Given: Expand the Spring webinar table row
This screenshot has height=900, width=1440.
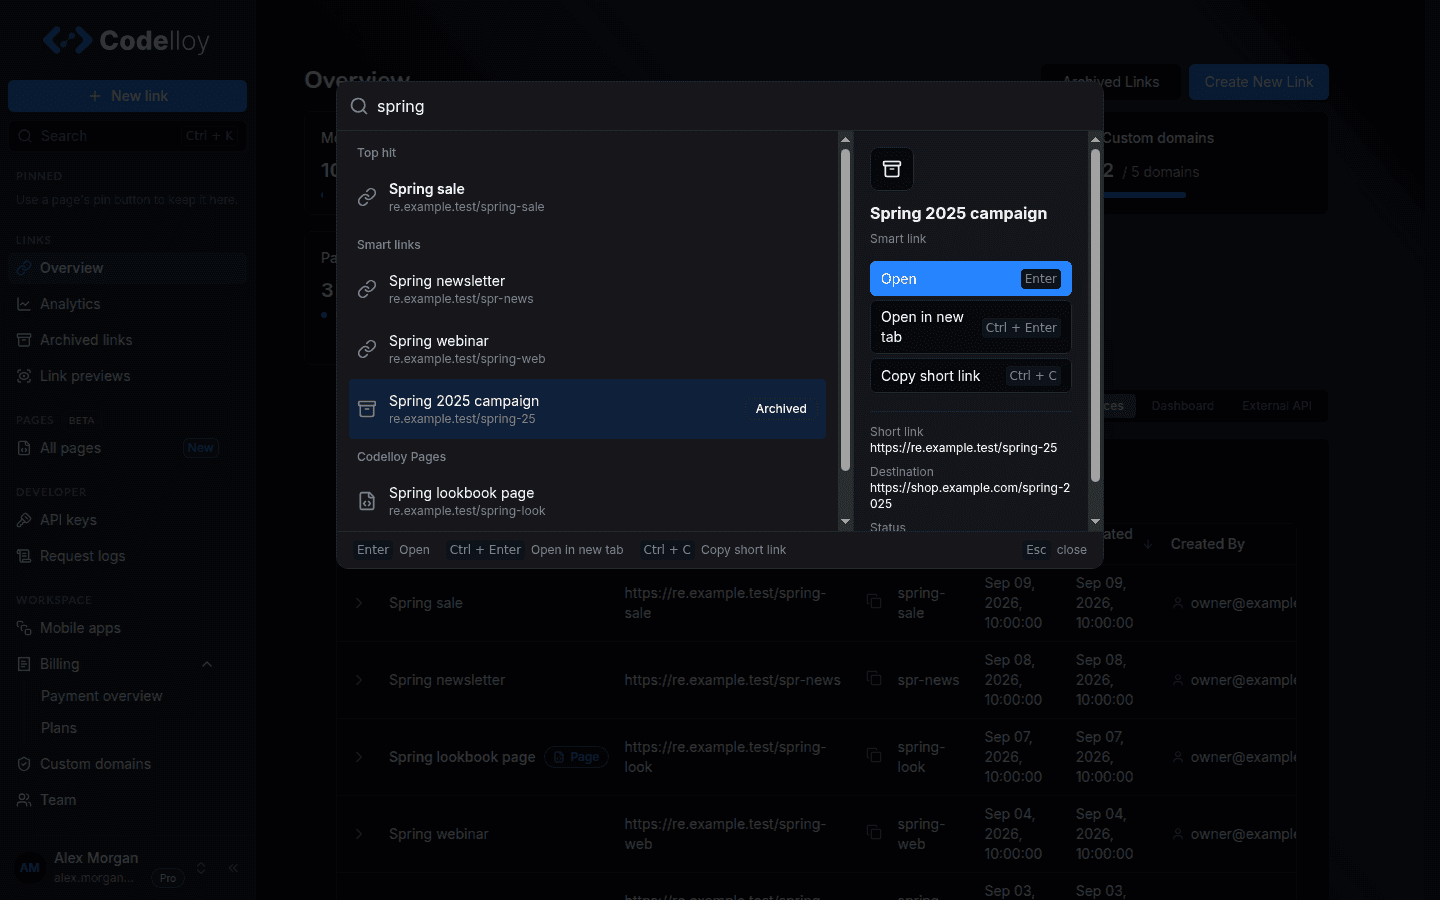Looking at the screenshot, I should tap(359, 834).
